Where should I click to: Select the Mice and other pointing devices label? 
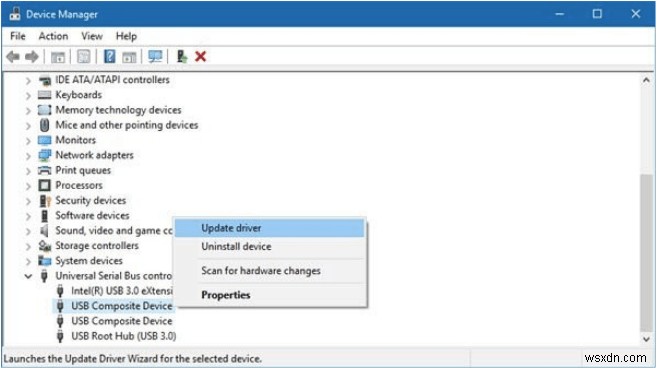127,125
